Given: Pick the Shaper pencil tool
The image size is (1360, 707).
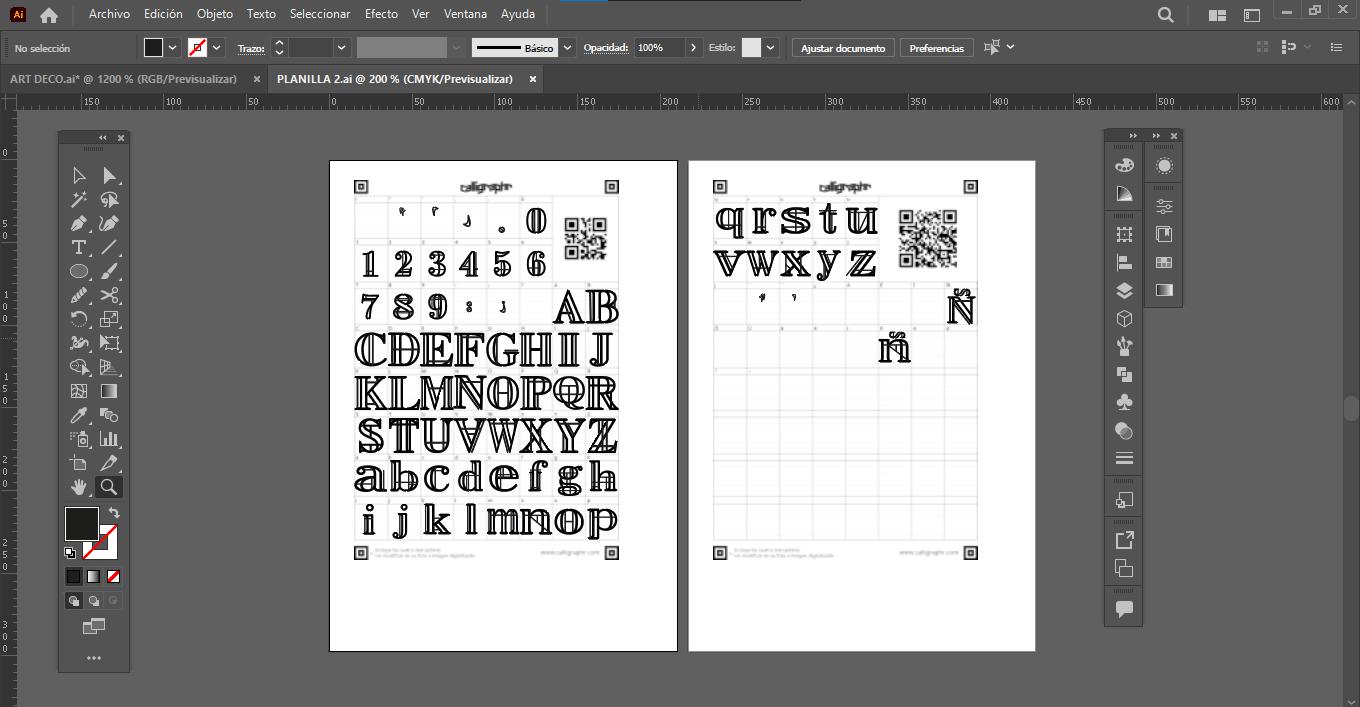Looking at the screenshot, I should (x=79, y=295).
